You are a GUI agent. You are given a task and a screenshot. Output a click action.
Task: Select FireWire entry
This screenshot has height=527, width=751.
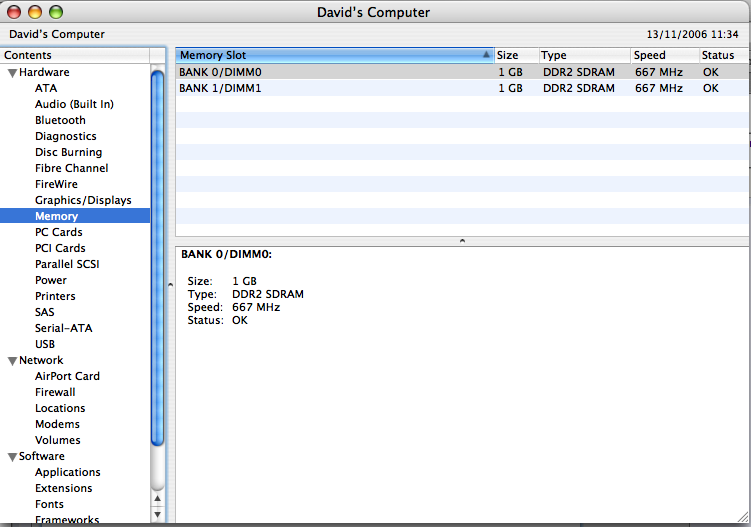point(56,184)
